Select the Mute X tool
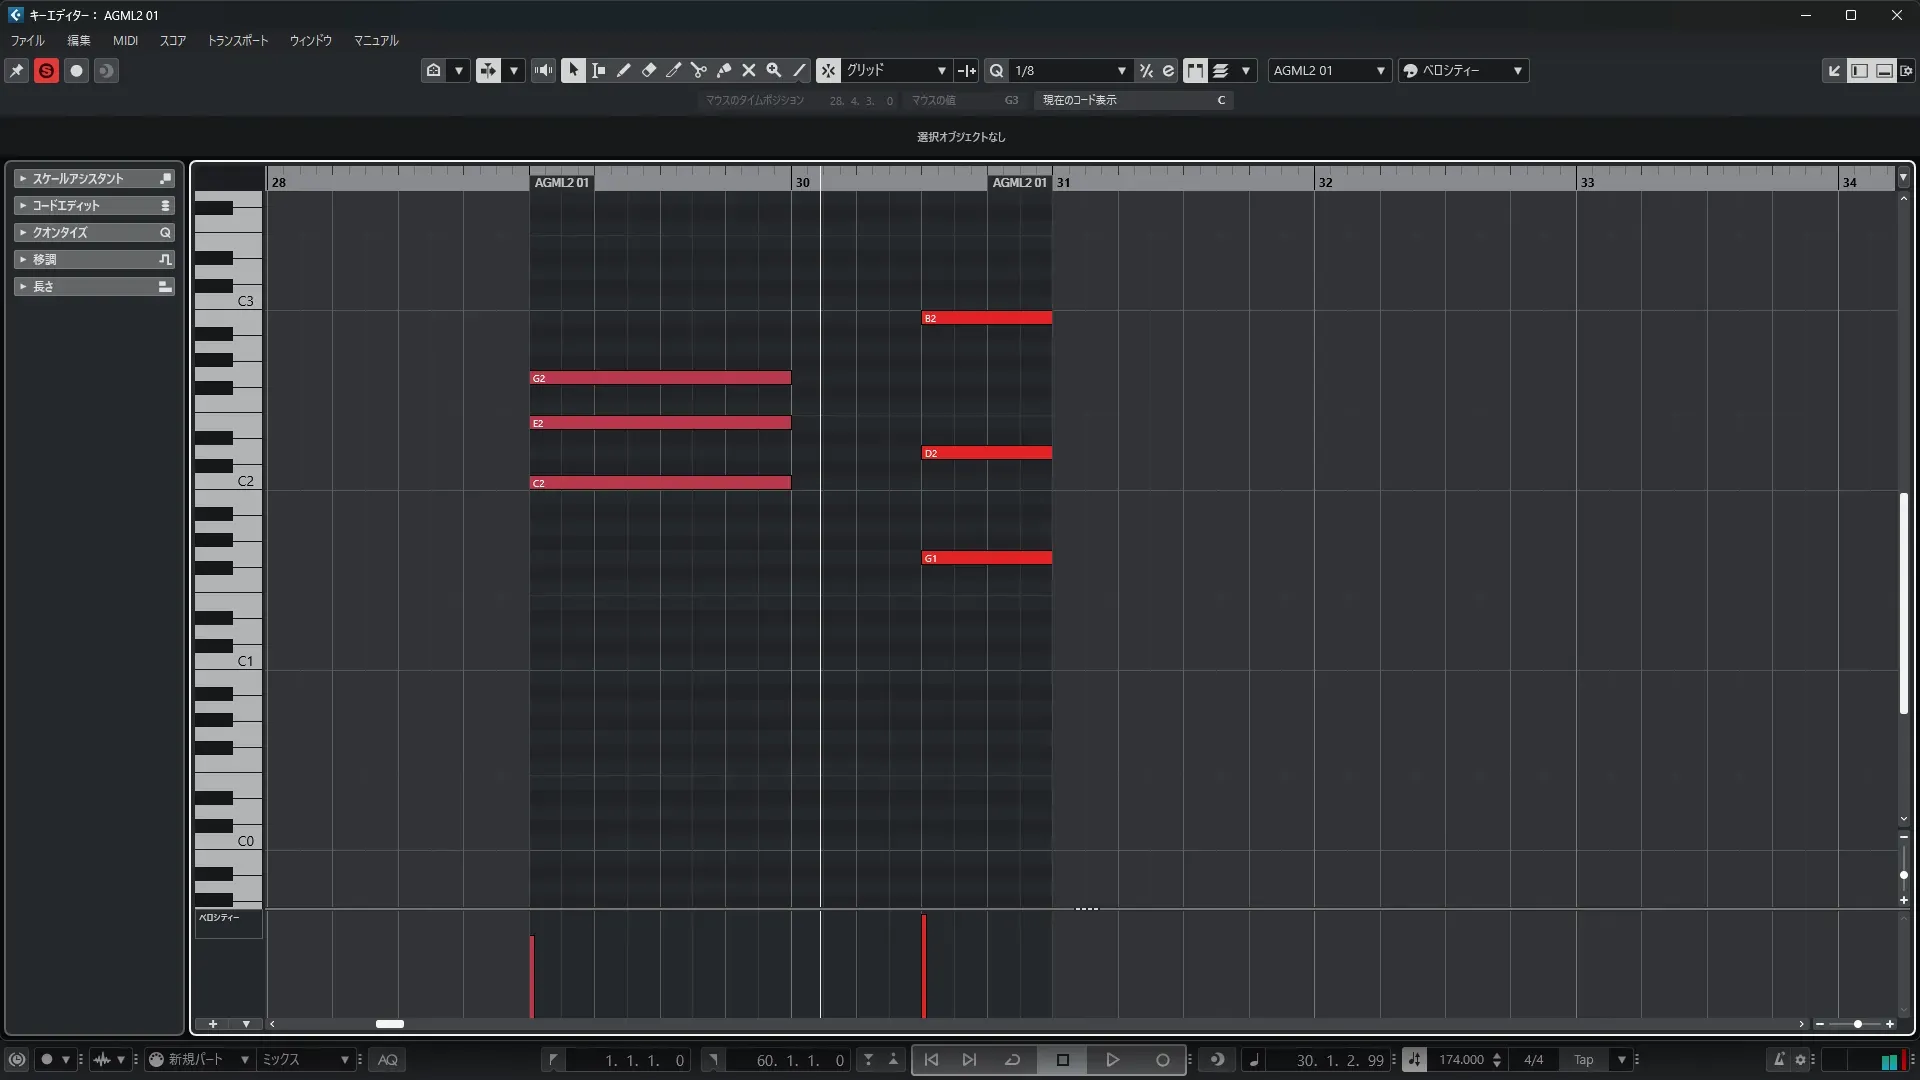1920x1080 pixels. point(748,71)
